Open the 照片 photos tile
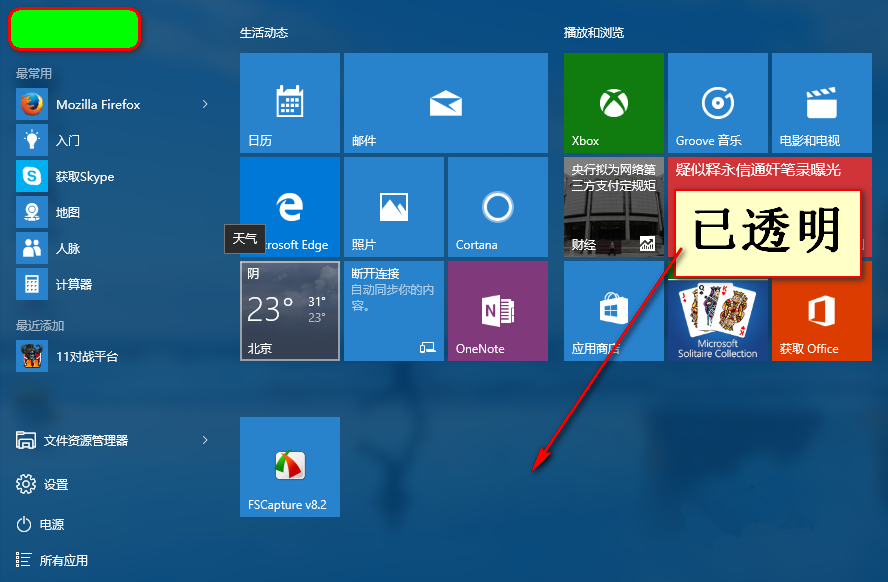Image resolution: width=888 pixels, height=582 pixels. [x=394, y=207]
